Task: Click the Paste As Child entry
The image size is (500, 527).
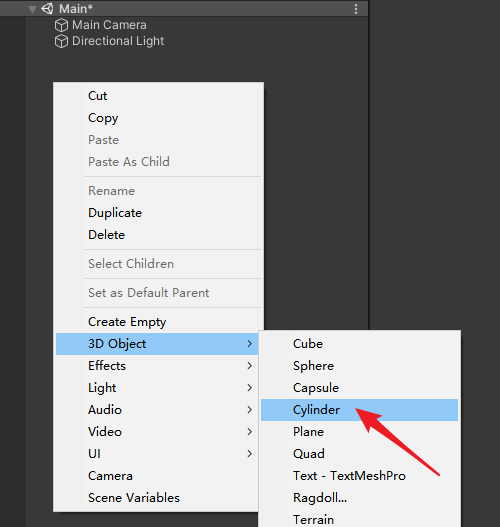Action: [x=158, y=162]
